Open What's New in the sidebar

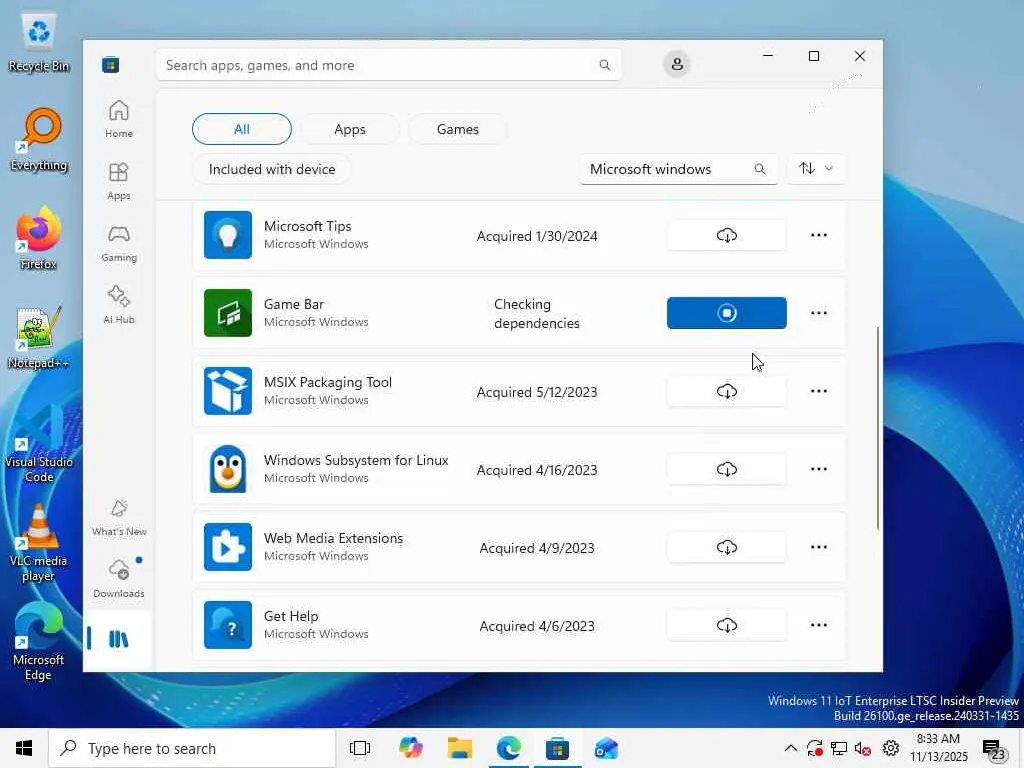coord(118,517)
